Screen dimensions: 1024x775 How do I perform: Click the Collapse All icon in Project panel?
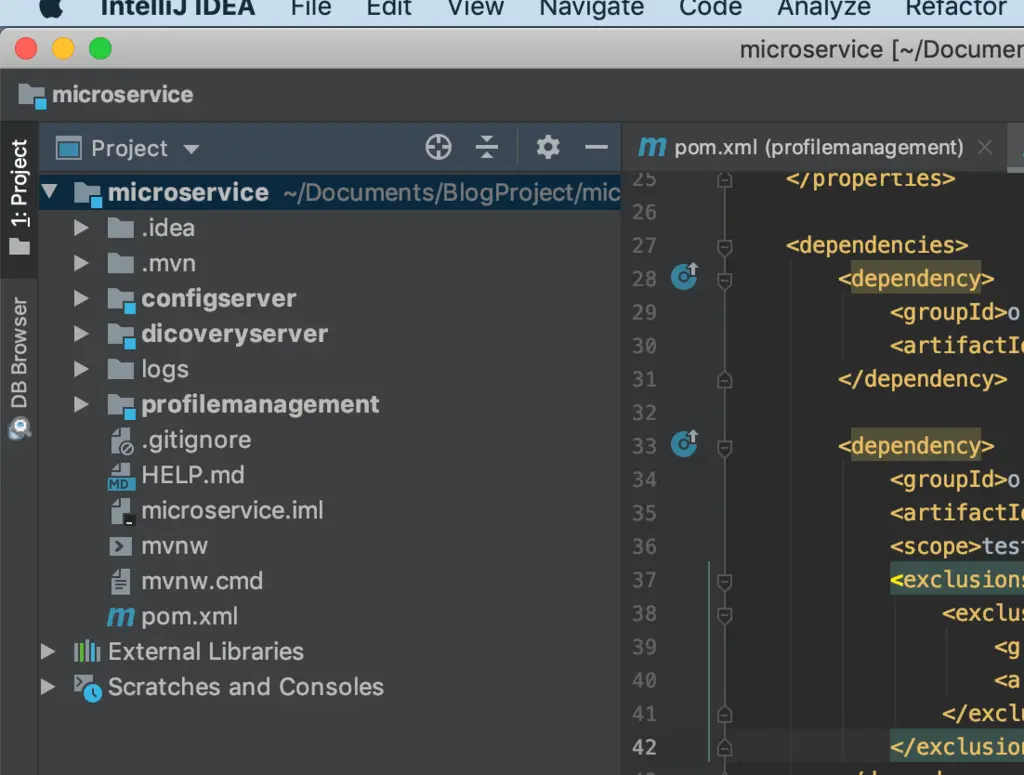tap(487, 148)
